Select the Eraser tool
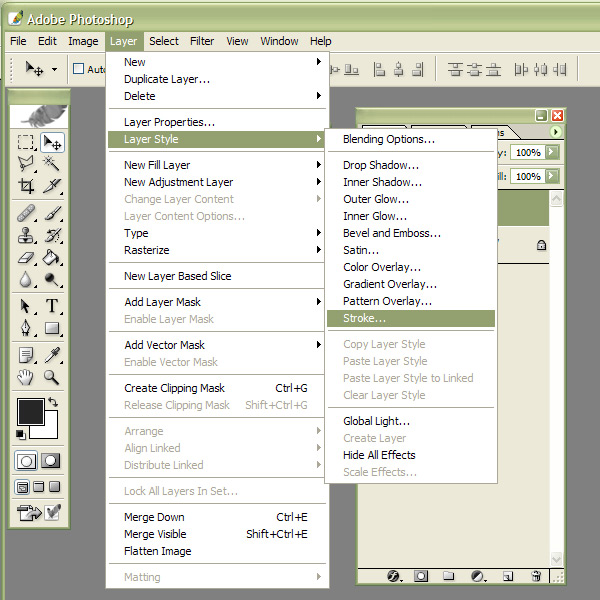This screenshot has height=600, width=600. tap(26, 257)
